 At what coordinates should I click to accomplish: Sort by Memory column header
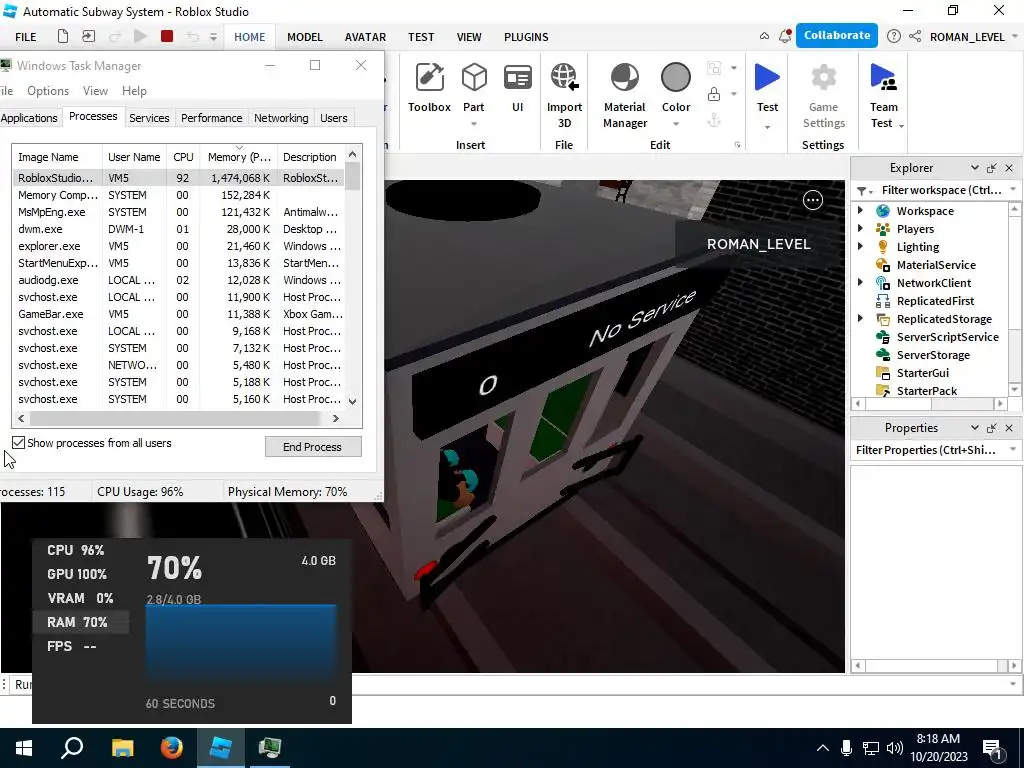238,157
